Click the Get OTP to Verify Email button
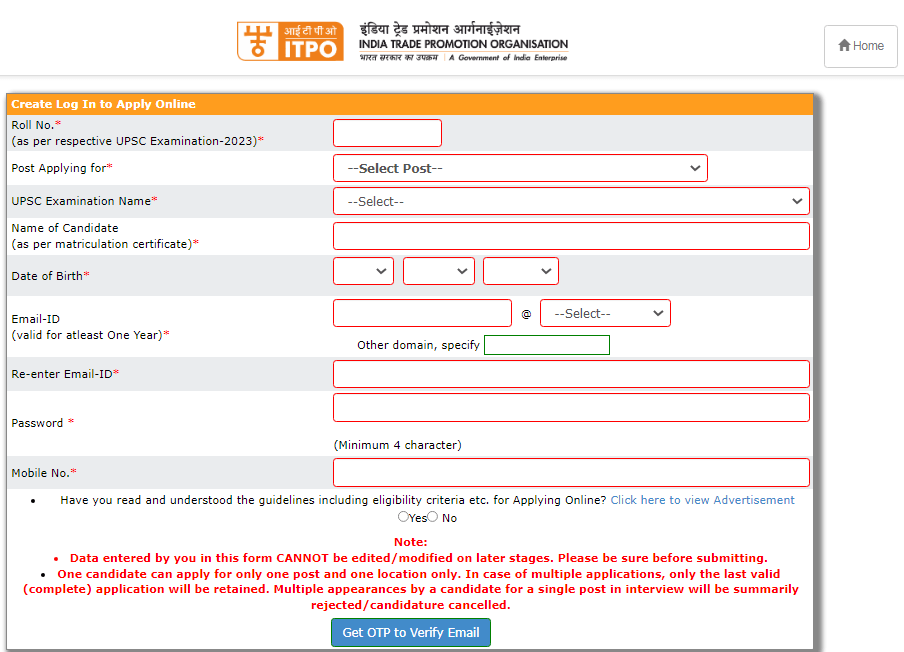 410,632
